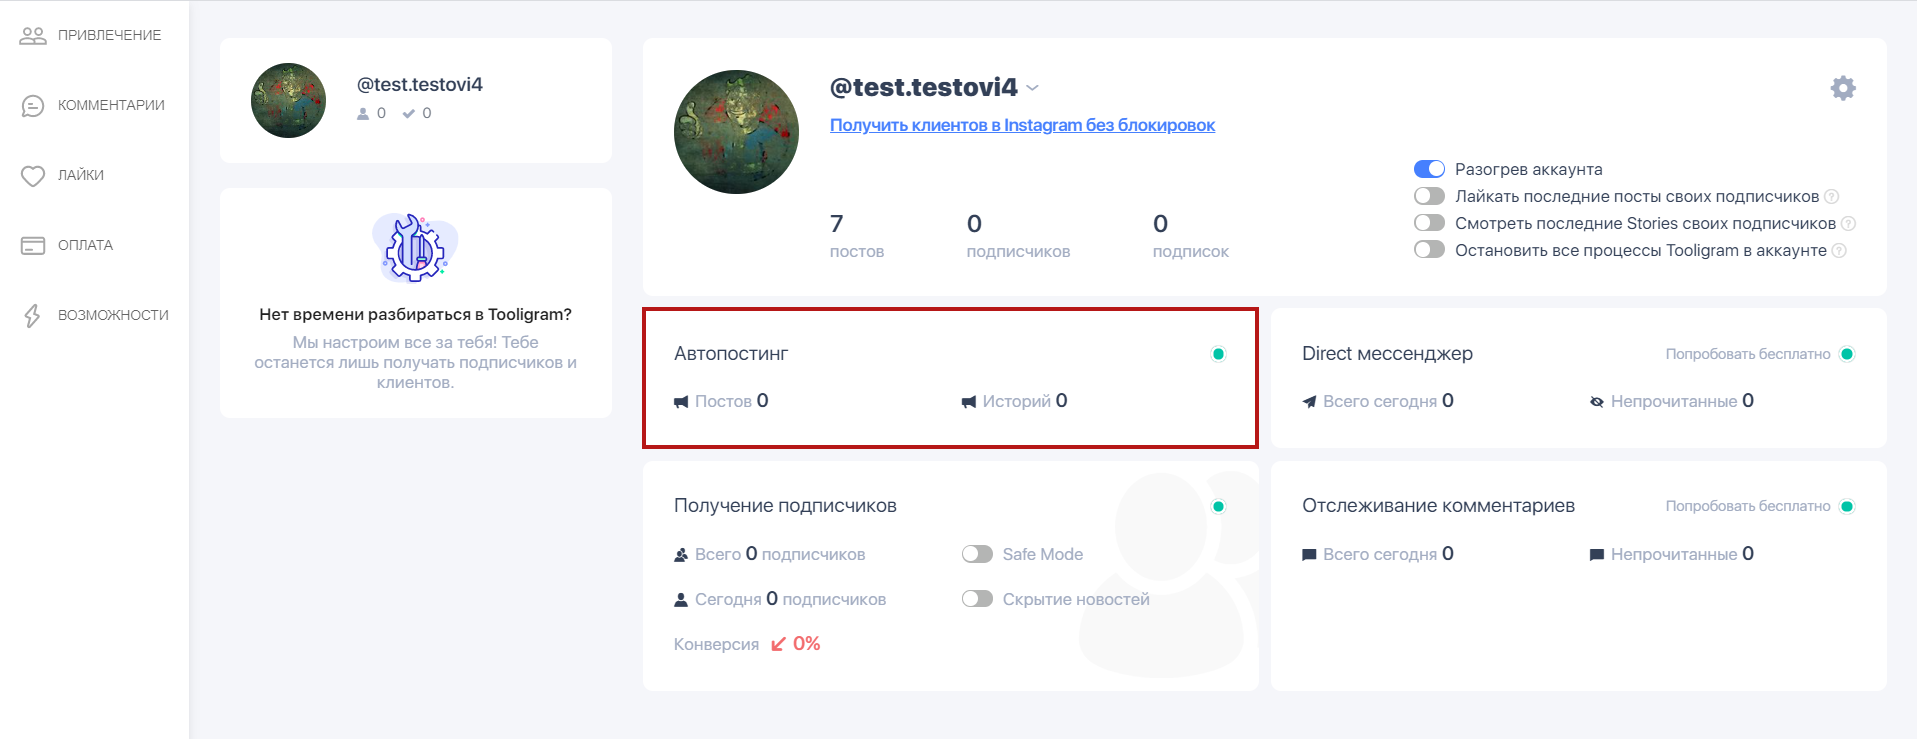Click Попробовать бесплатно for Отслеживание комментариев

pyautogui.click(x=1747, y=506)
